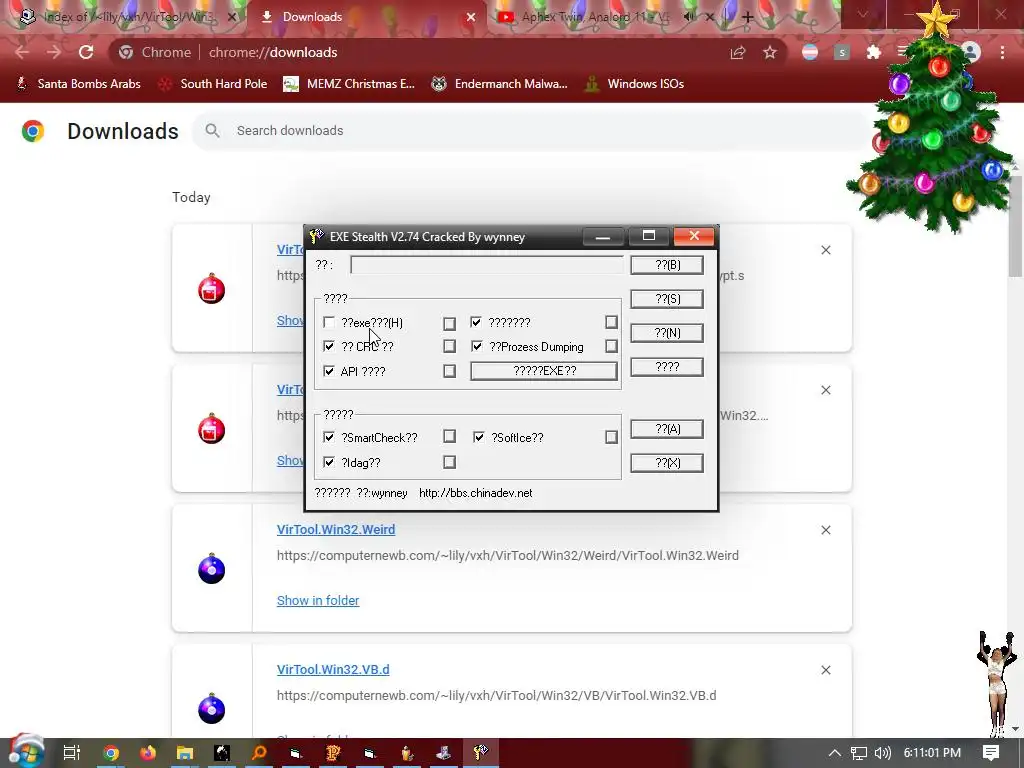Open File Explorer from the taskbar
Viewport: 1024px width, 768px height.
[x=185, y=753]
